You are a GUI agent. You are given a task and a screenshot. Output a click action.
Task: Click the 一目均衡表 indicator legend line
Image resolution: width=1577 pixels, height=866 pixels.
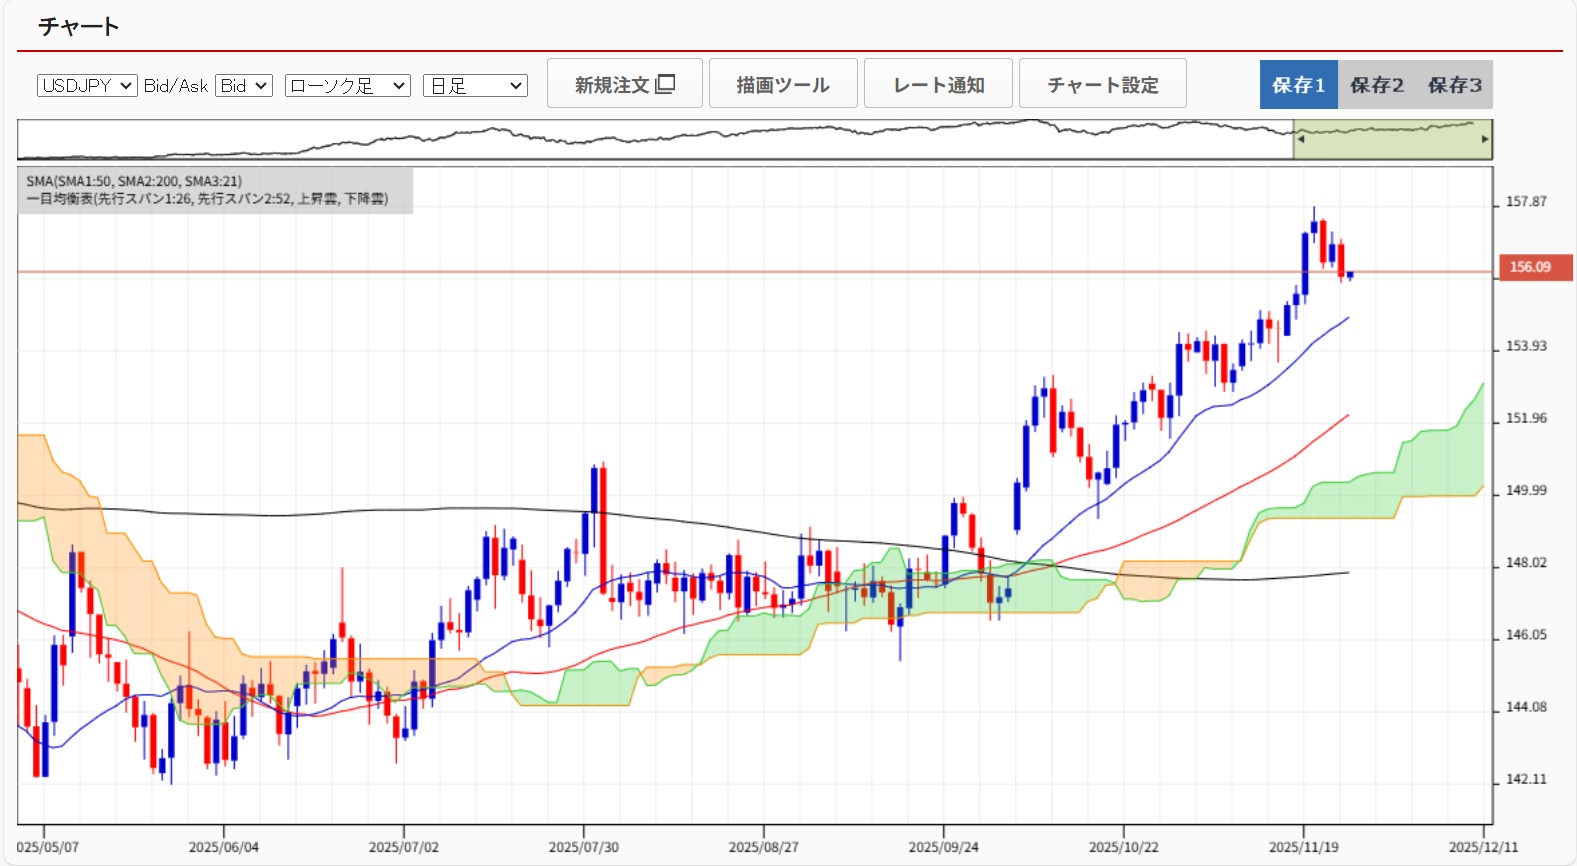coord(207,199)
